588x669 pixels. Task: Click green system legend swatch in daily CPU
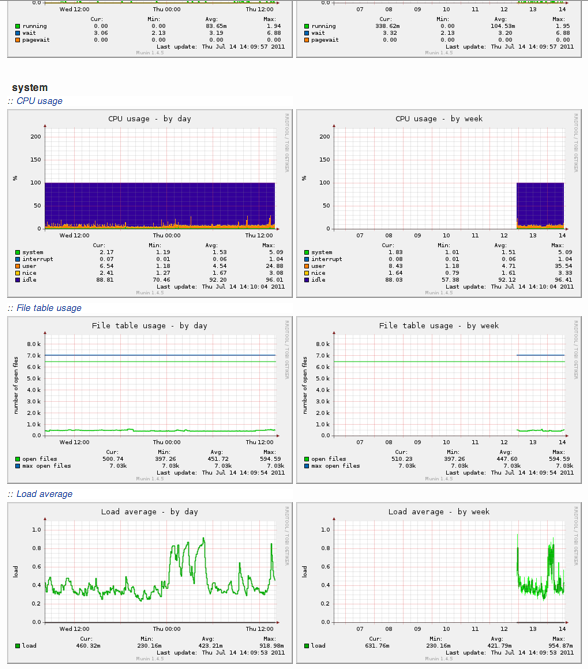click(x=17, y=253)
